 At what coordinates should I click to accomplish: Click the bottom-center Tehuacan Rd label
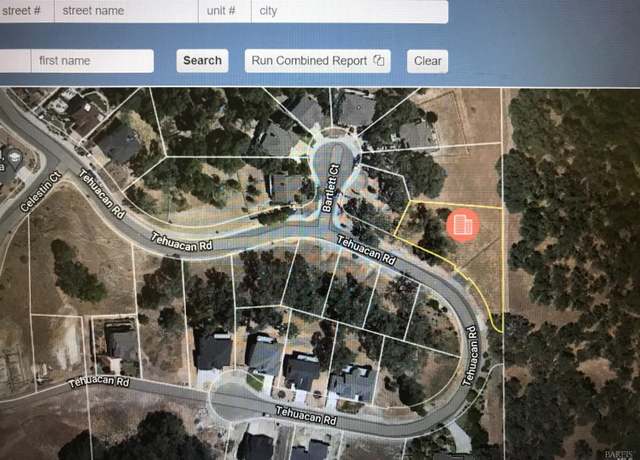point(306,415)
